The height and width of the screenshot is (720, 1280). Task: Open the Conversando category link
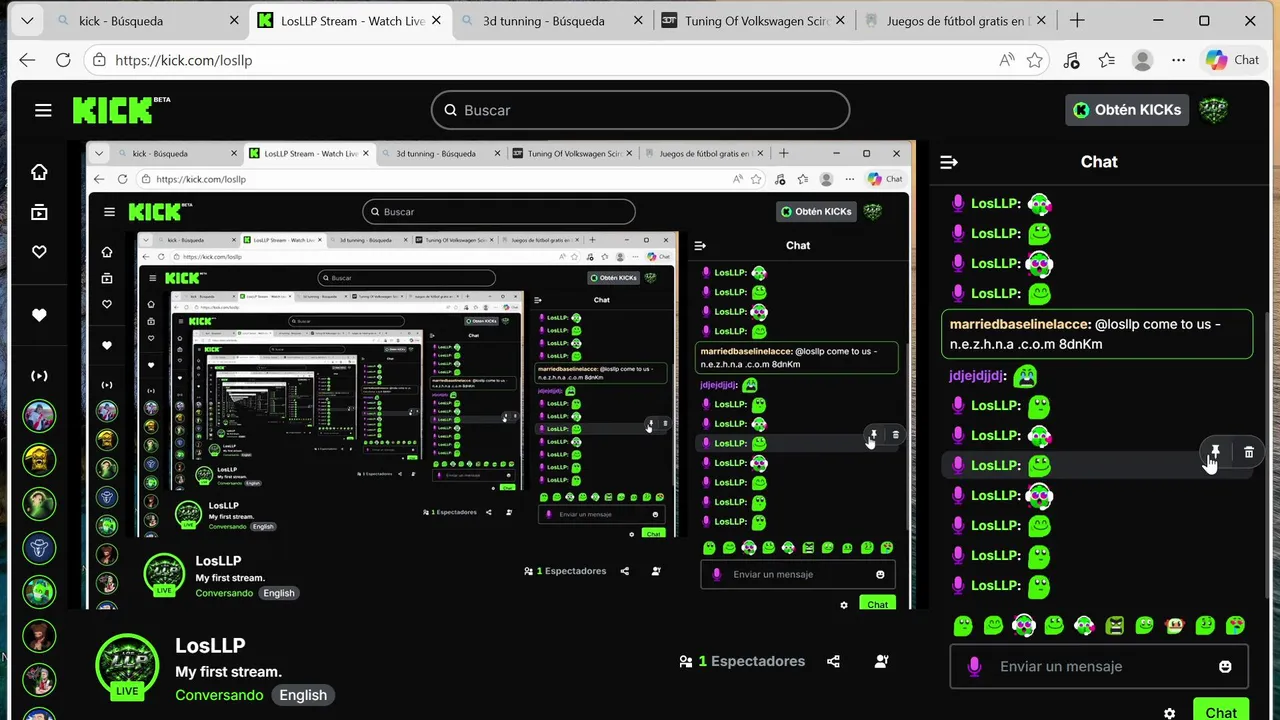pyautogui.click(x=219, y=695)
